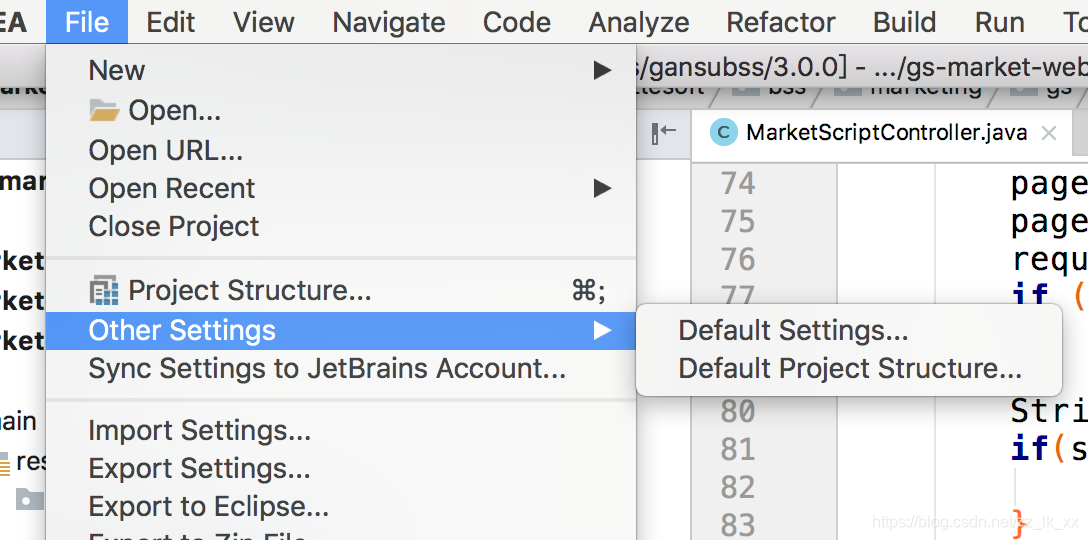
Task: Click the 'if(s' code on line 81
Action: 1049,450
